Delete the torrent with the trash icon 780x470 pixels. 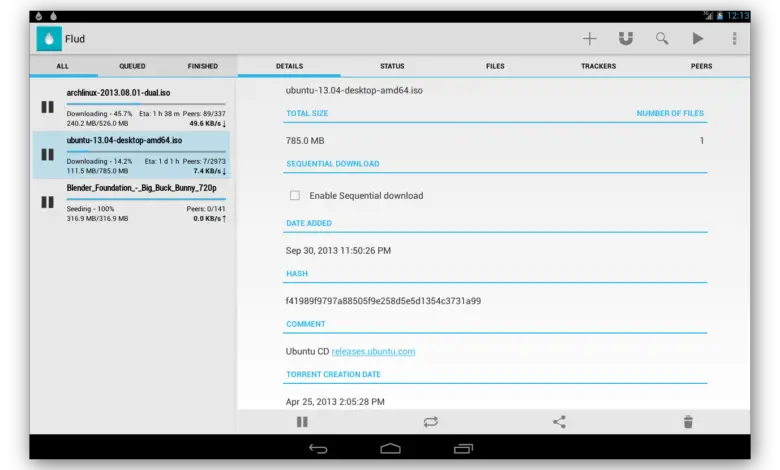point(688,422)
